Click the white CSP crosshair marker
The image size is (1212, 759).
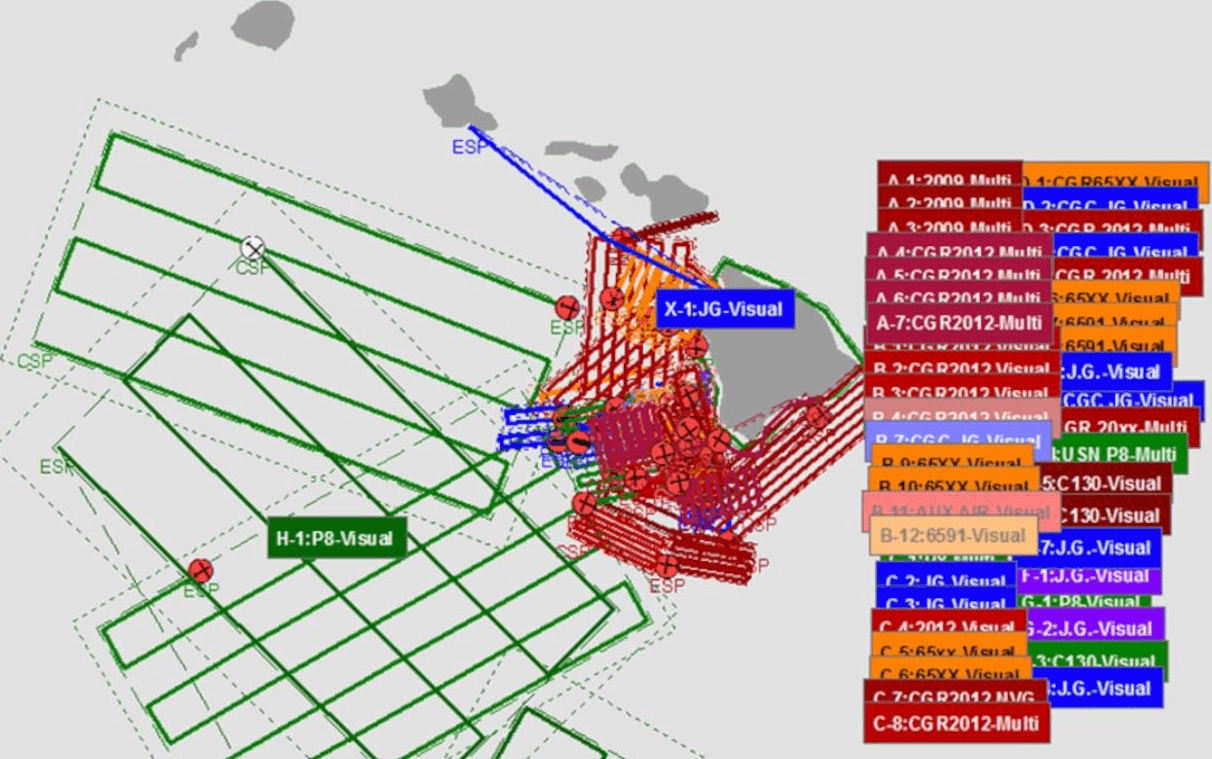pyautogui.click(x=253, y=247)
